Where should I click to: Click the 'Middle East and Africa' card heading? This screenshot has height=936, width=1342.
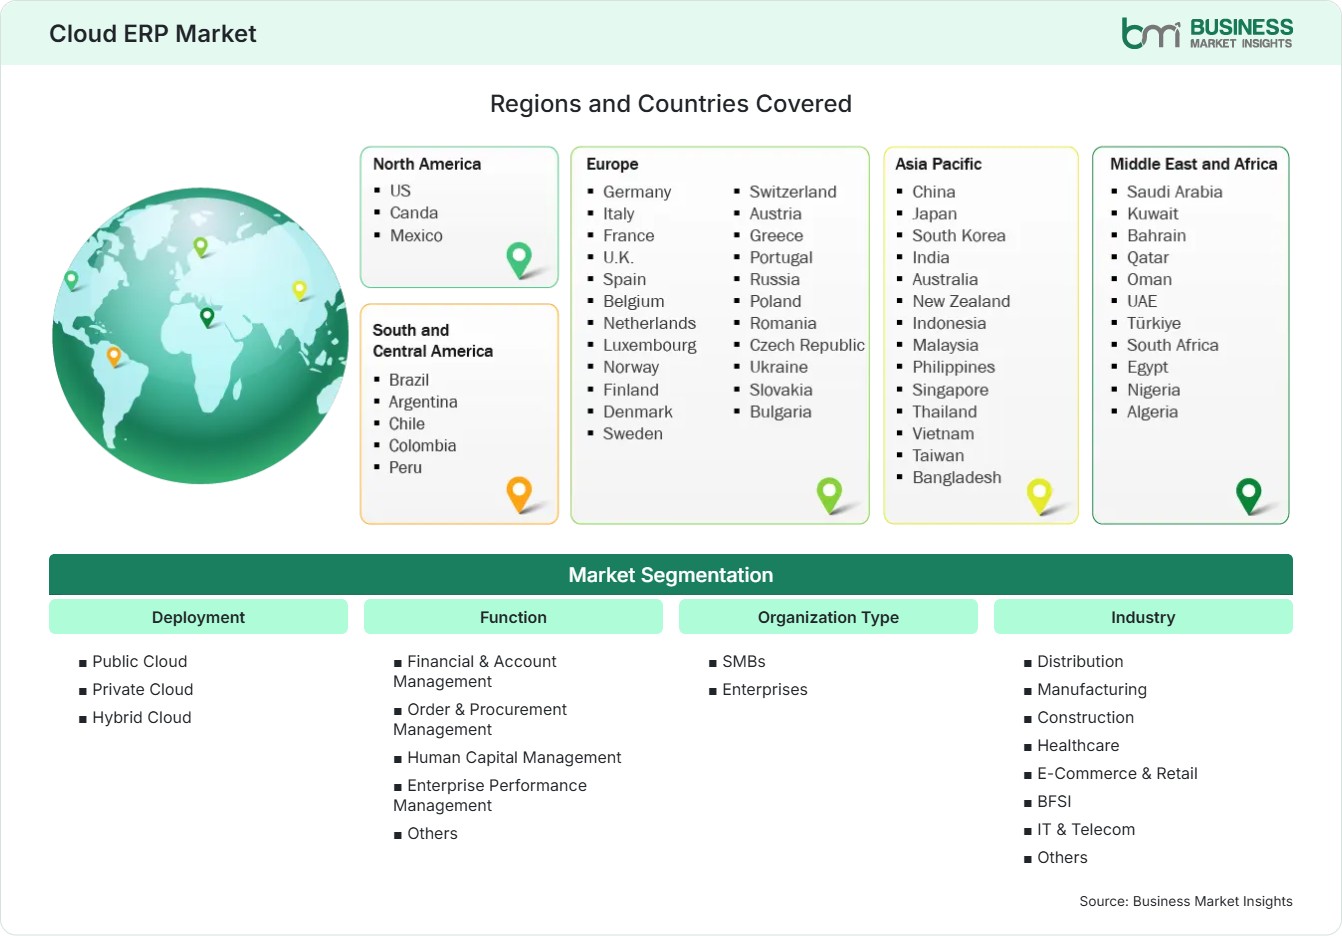(1194, 164)
